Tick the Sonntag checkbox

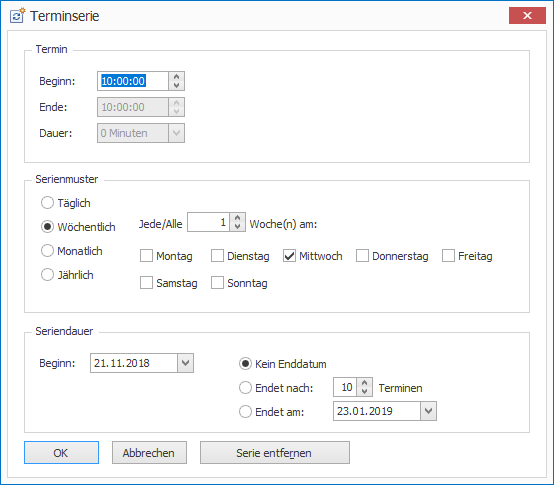point(217,283)
